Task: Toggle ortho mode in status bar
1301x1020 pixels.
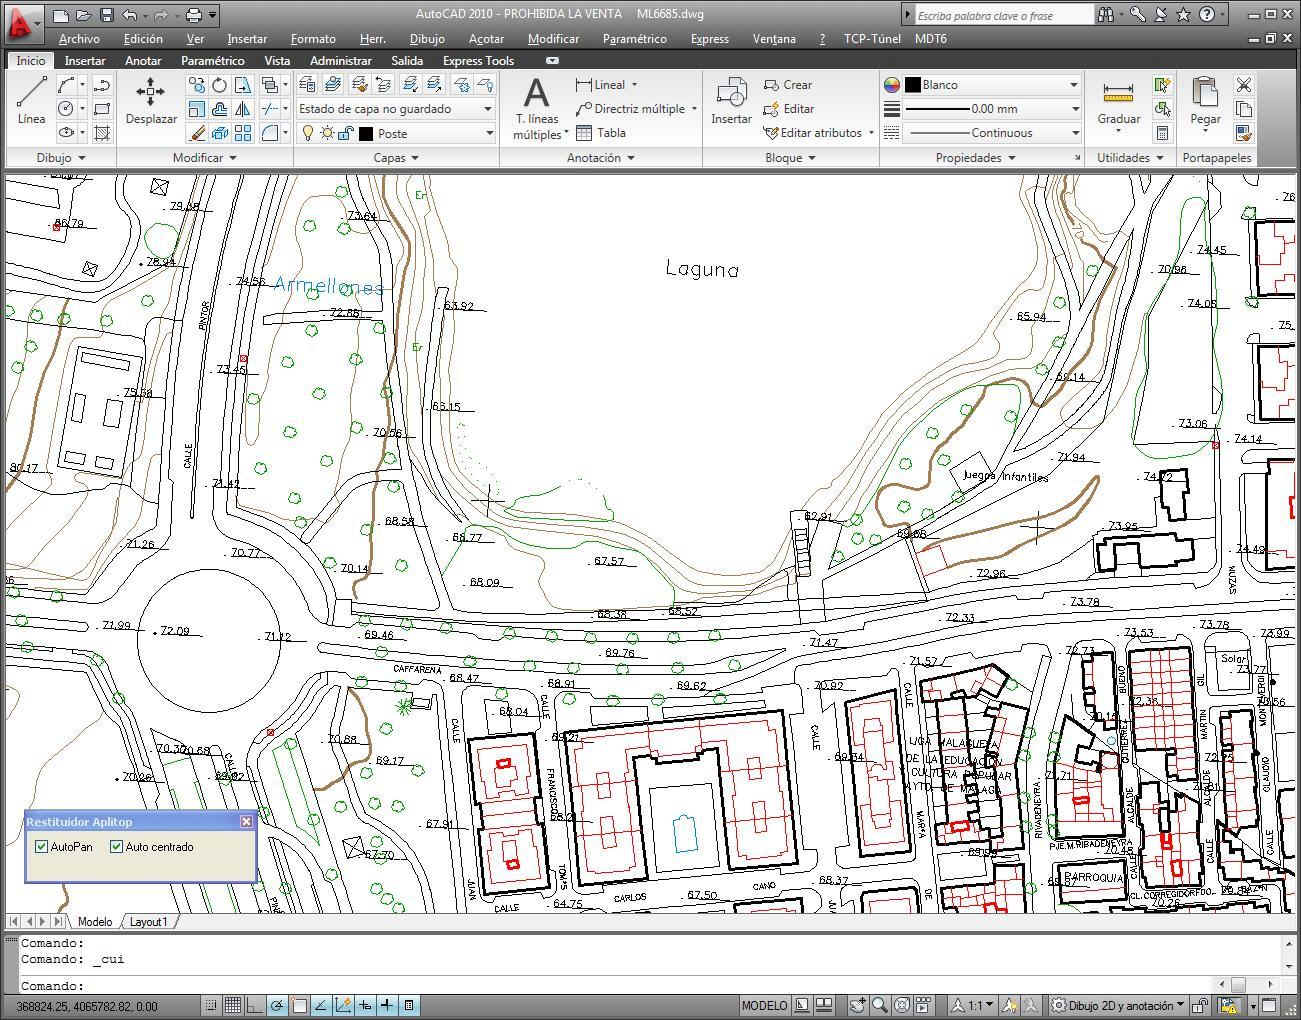Action: [255, 1005]
